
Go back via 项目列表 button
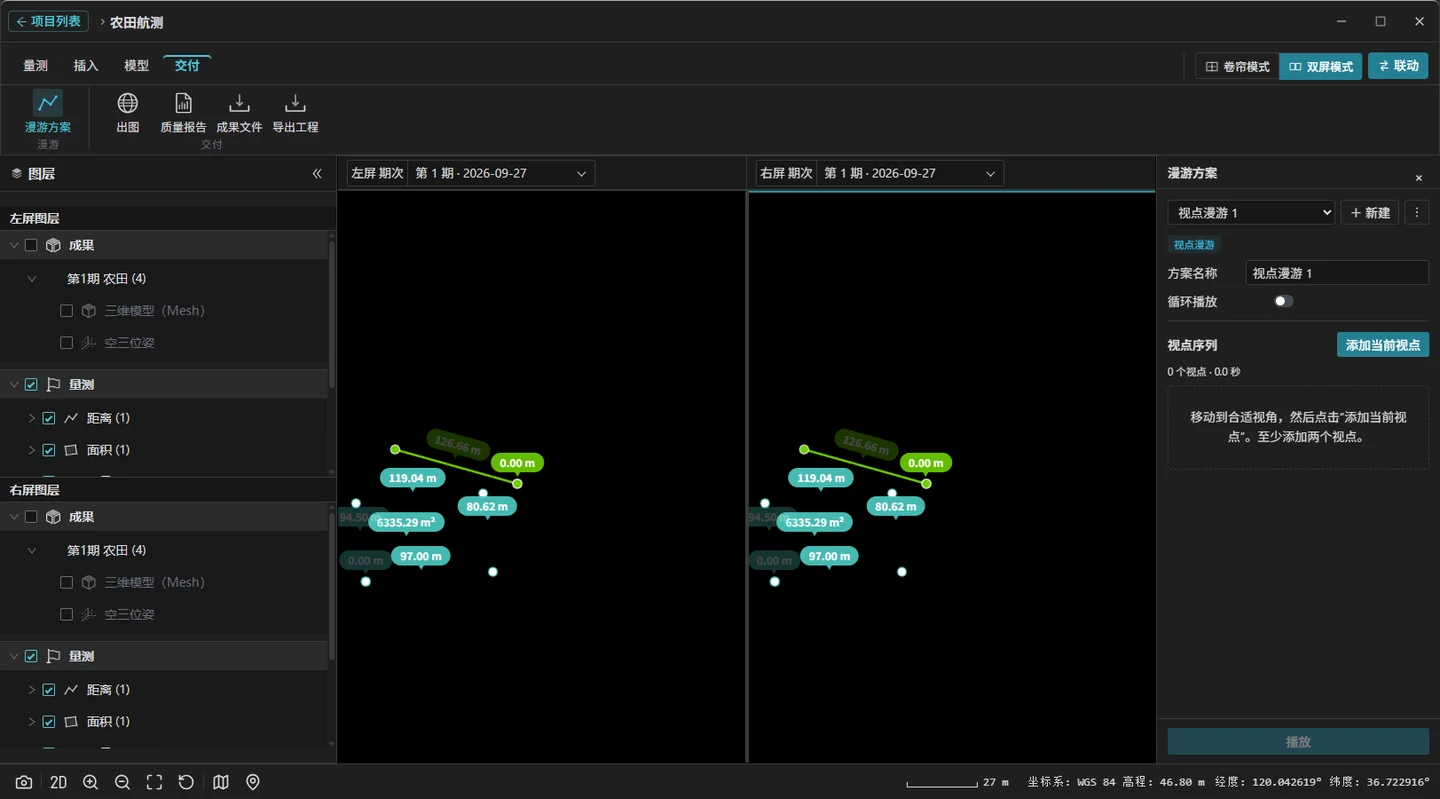[x=49, y=22]
